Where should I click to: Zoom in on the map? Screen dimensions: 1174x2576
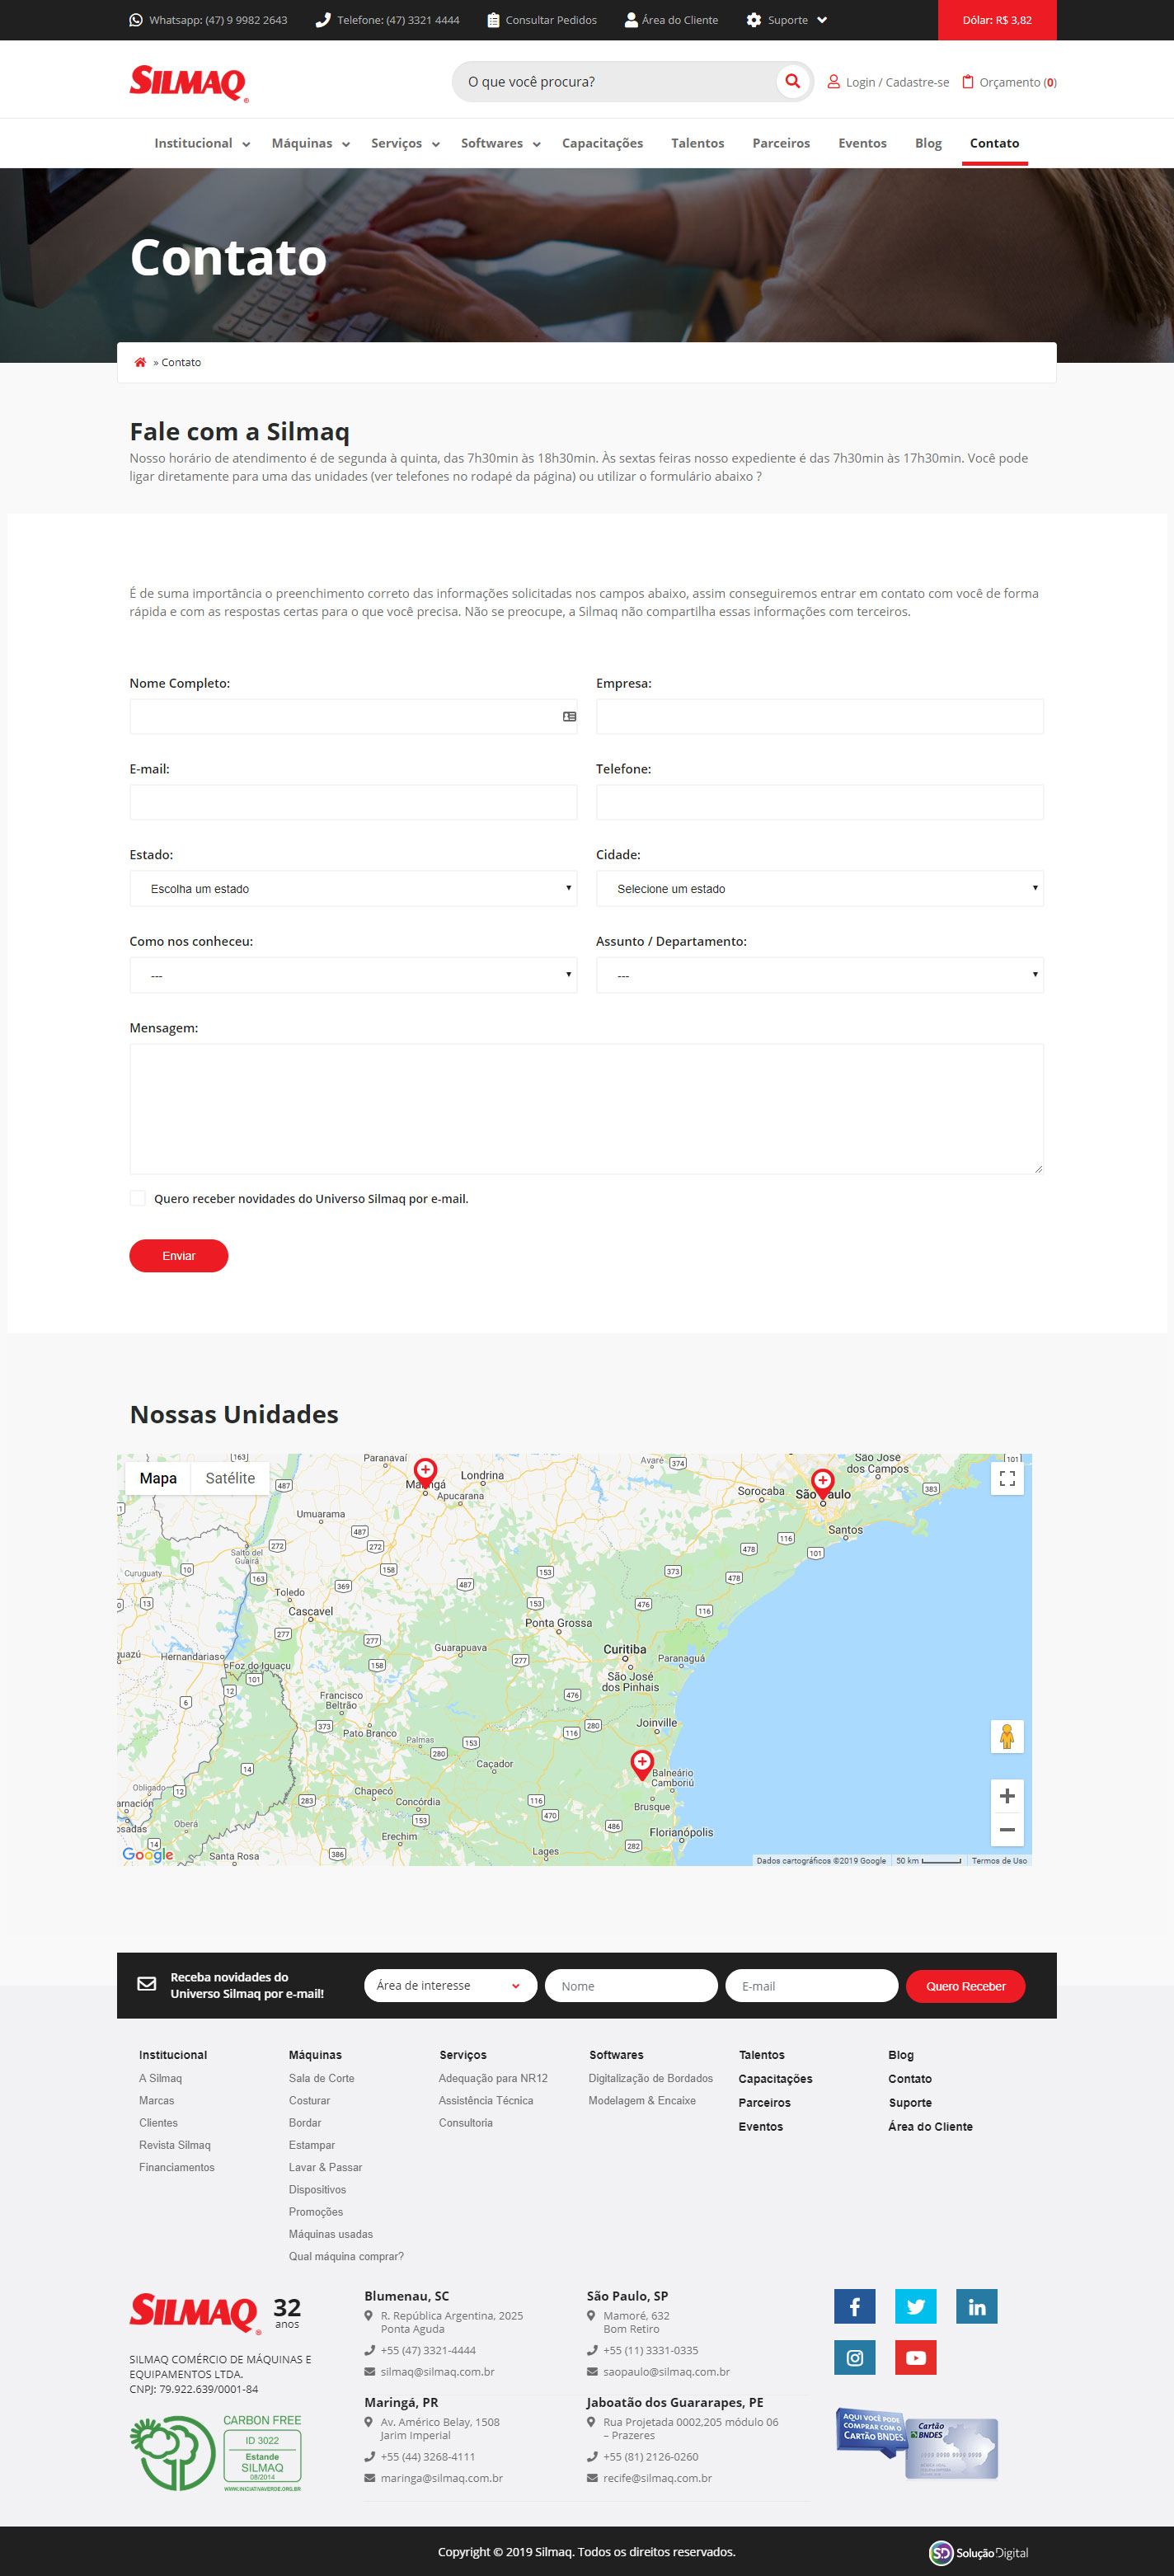pos(1007,1796)
